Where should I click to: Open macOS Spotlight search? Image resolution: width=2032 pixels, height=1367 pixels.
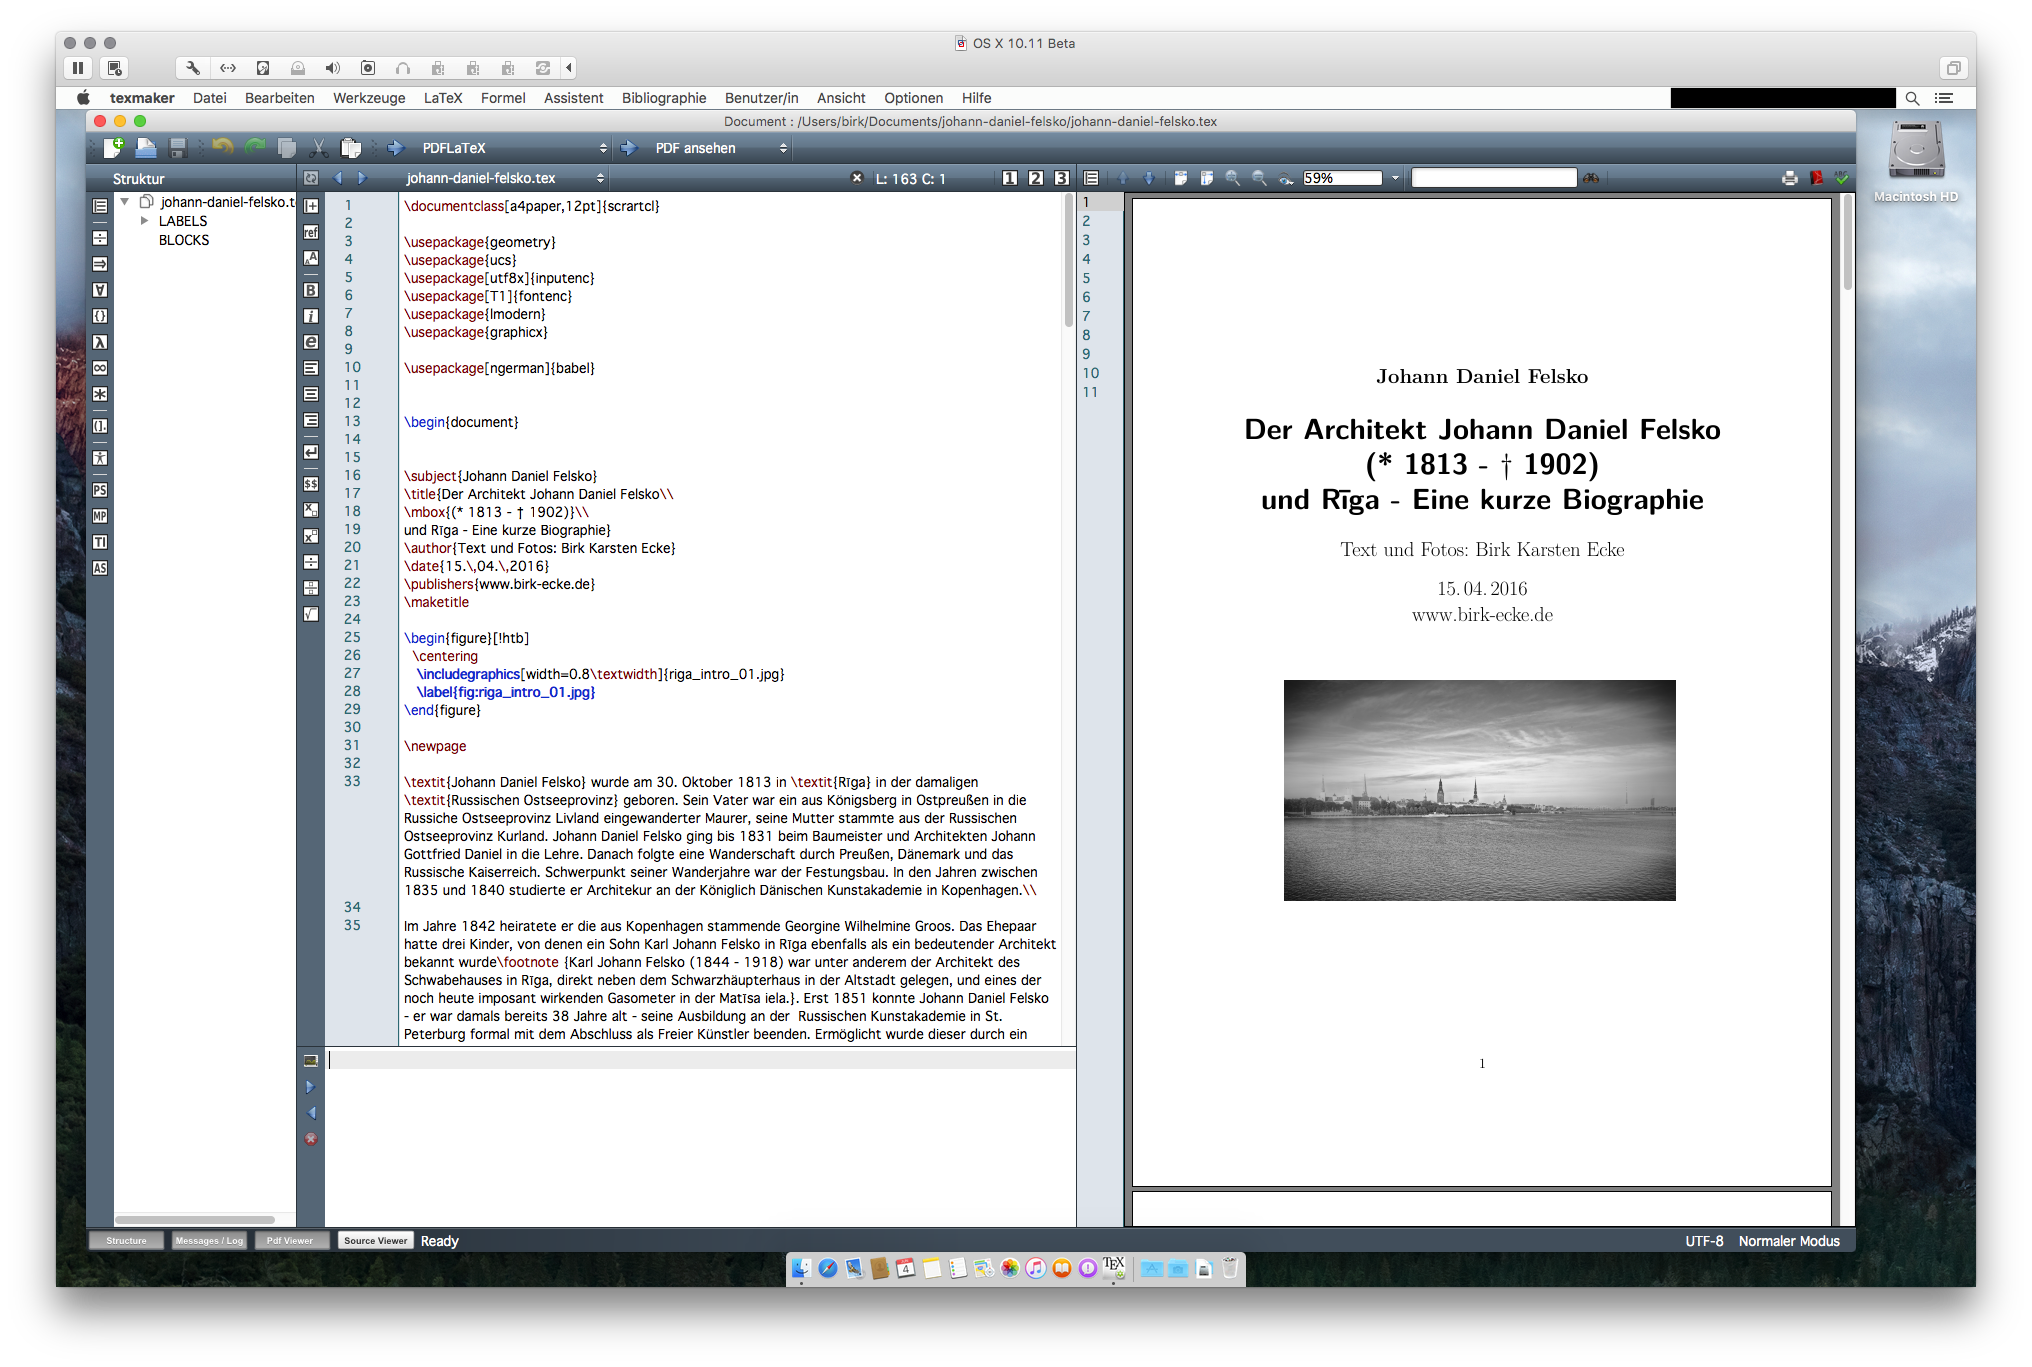pyautogui.click(x=1912, y=98)
